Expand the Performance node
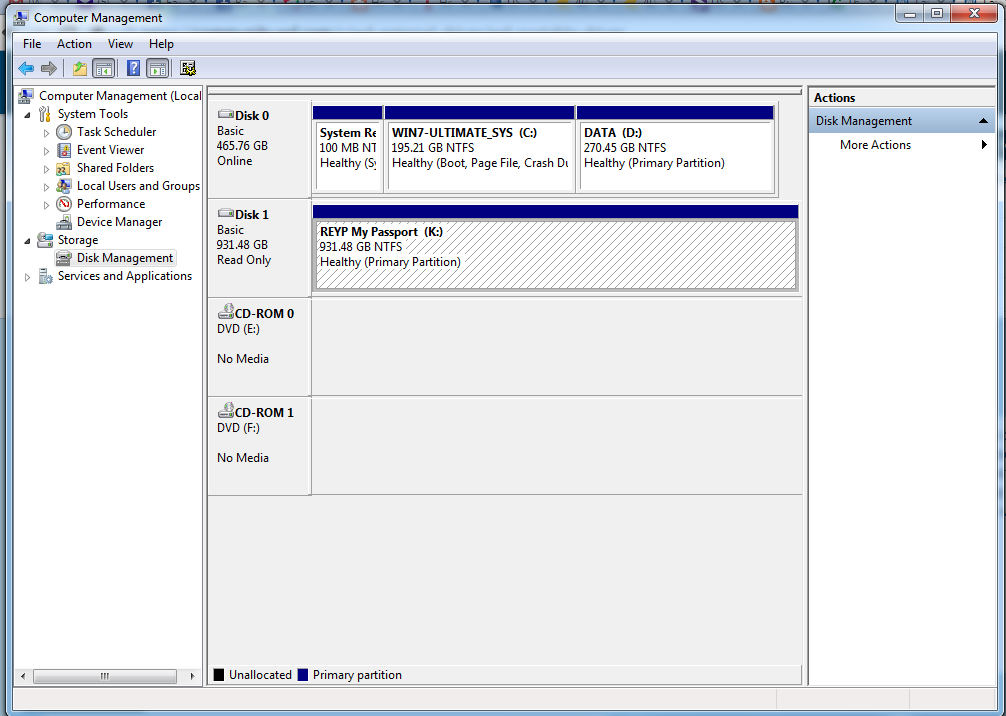 pos(46,205)
